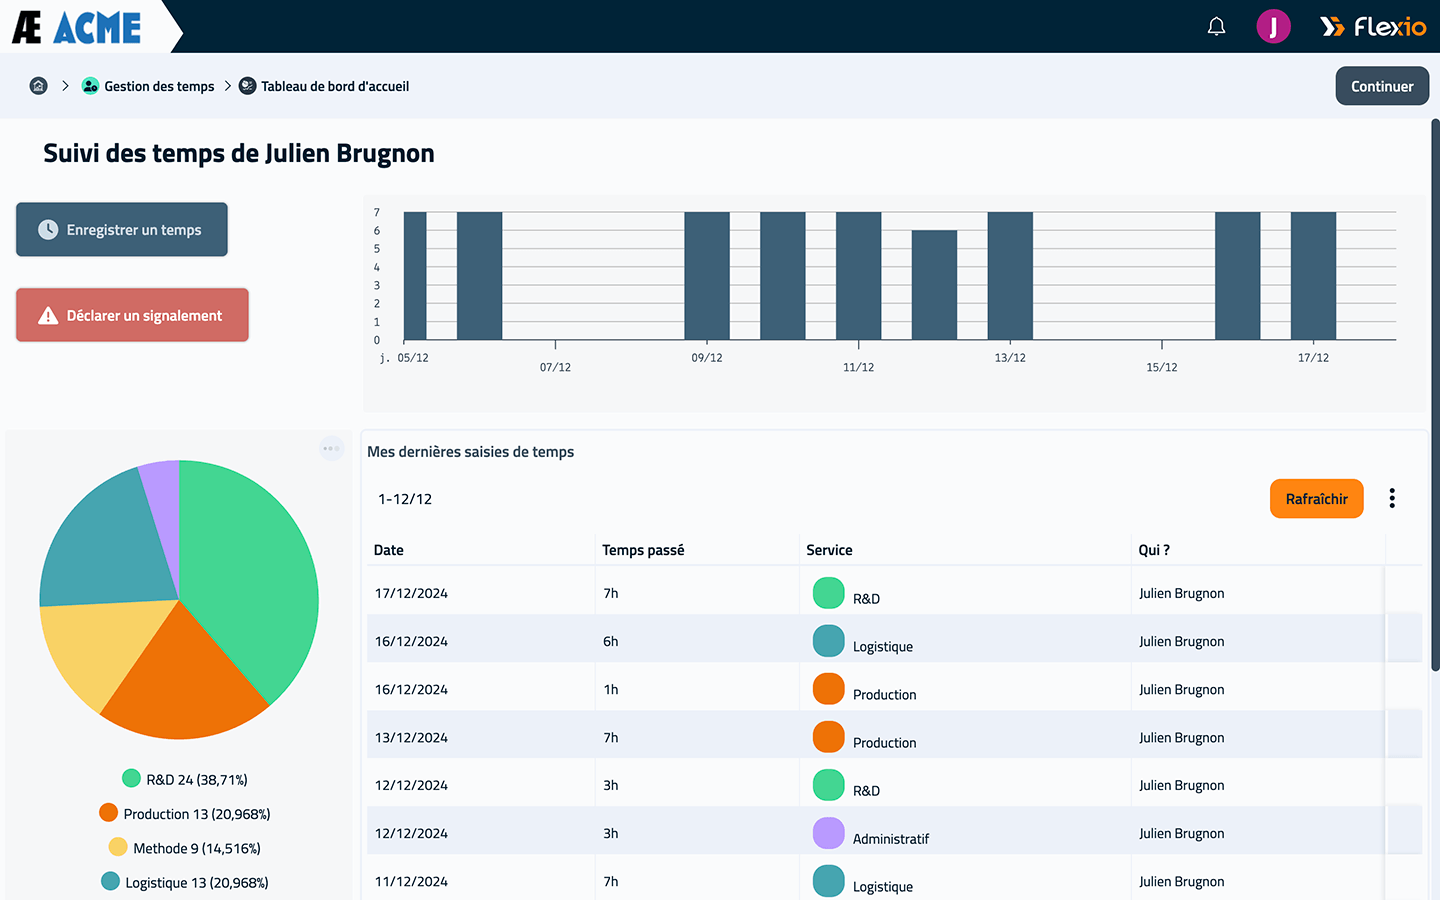Click Enregistrer un temps button
Screen dimensions: 1440x900
click(122, 230)
